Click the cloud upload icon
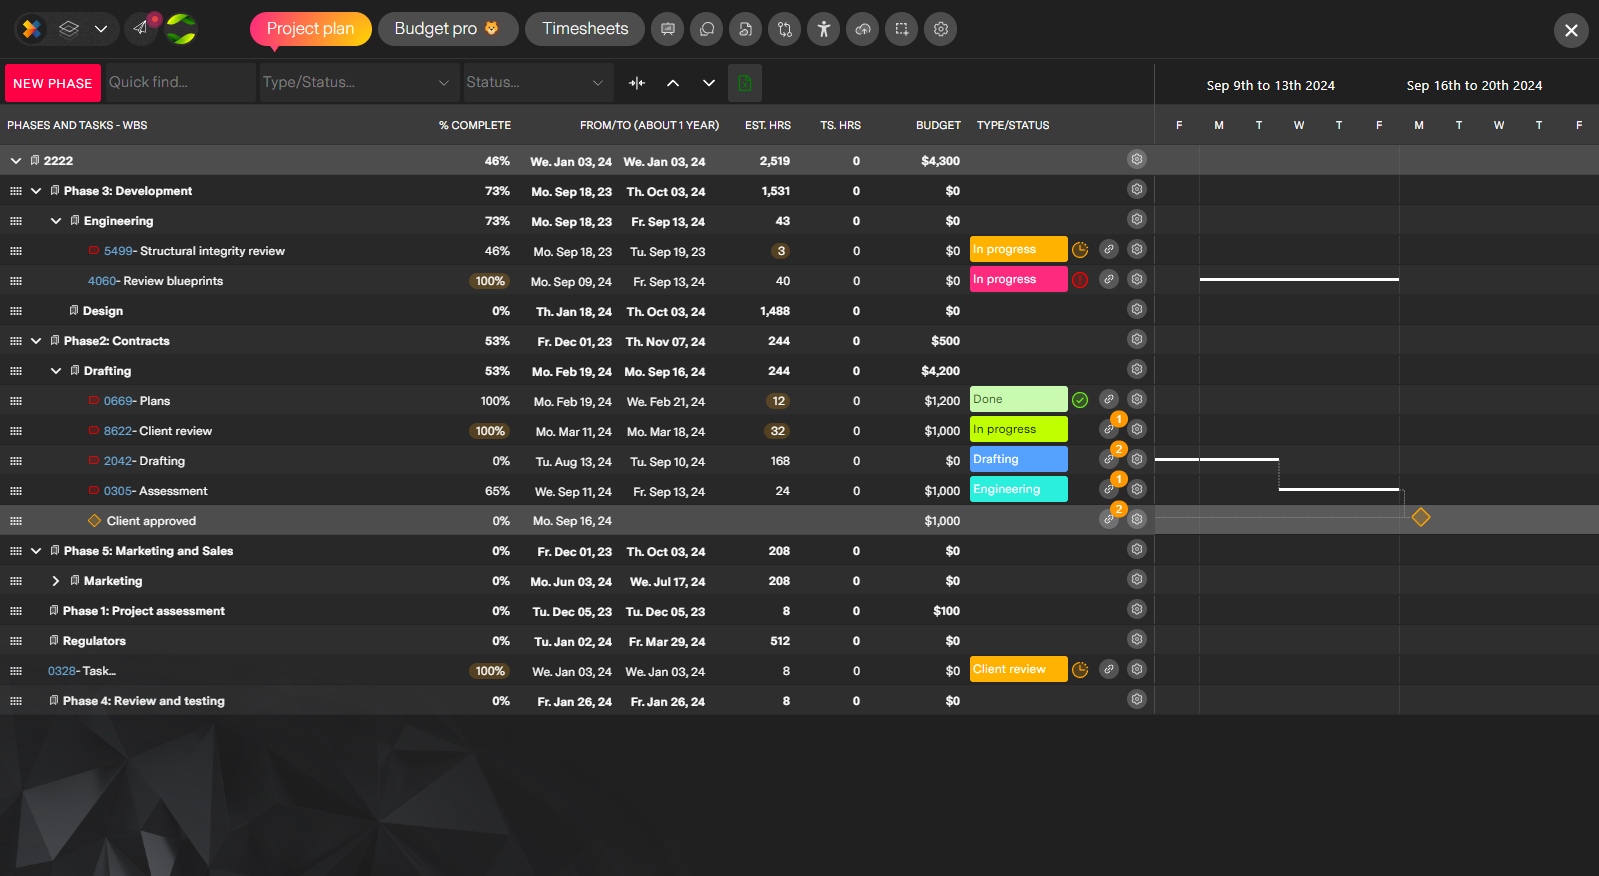The image size is (1599, 876). click(863, 29)
